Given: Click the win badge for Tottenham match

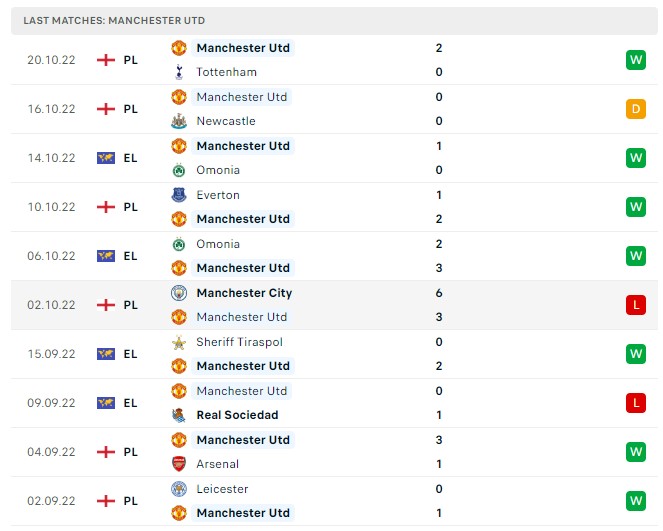Looking at the screenshot, I should [636, 60].
